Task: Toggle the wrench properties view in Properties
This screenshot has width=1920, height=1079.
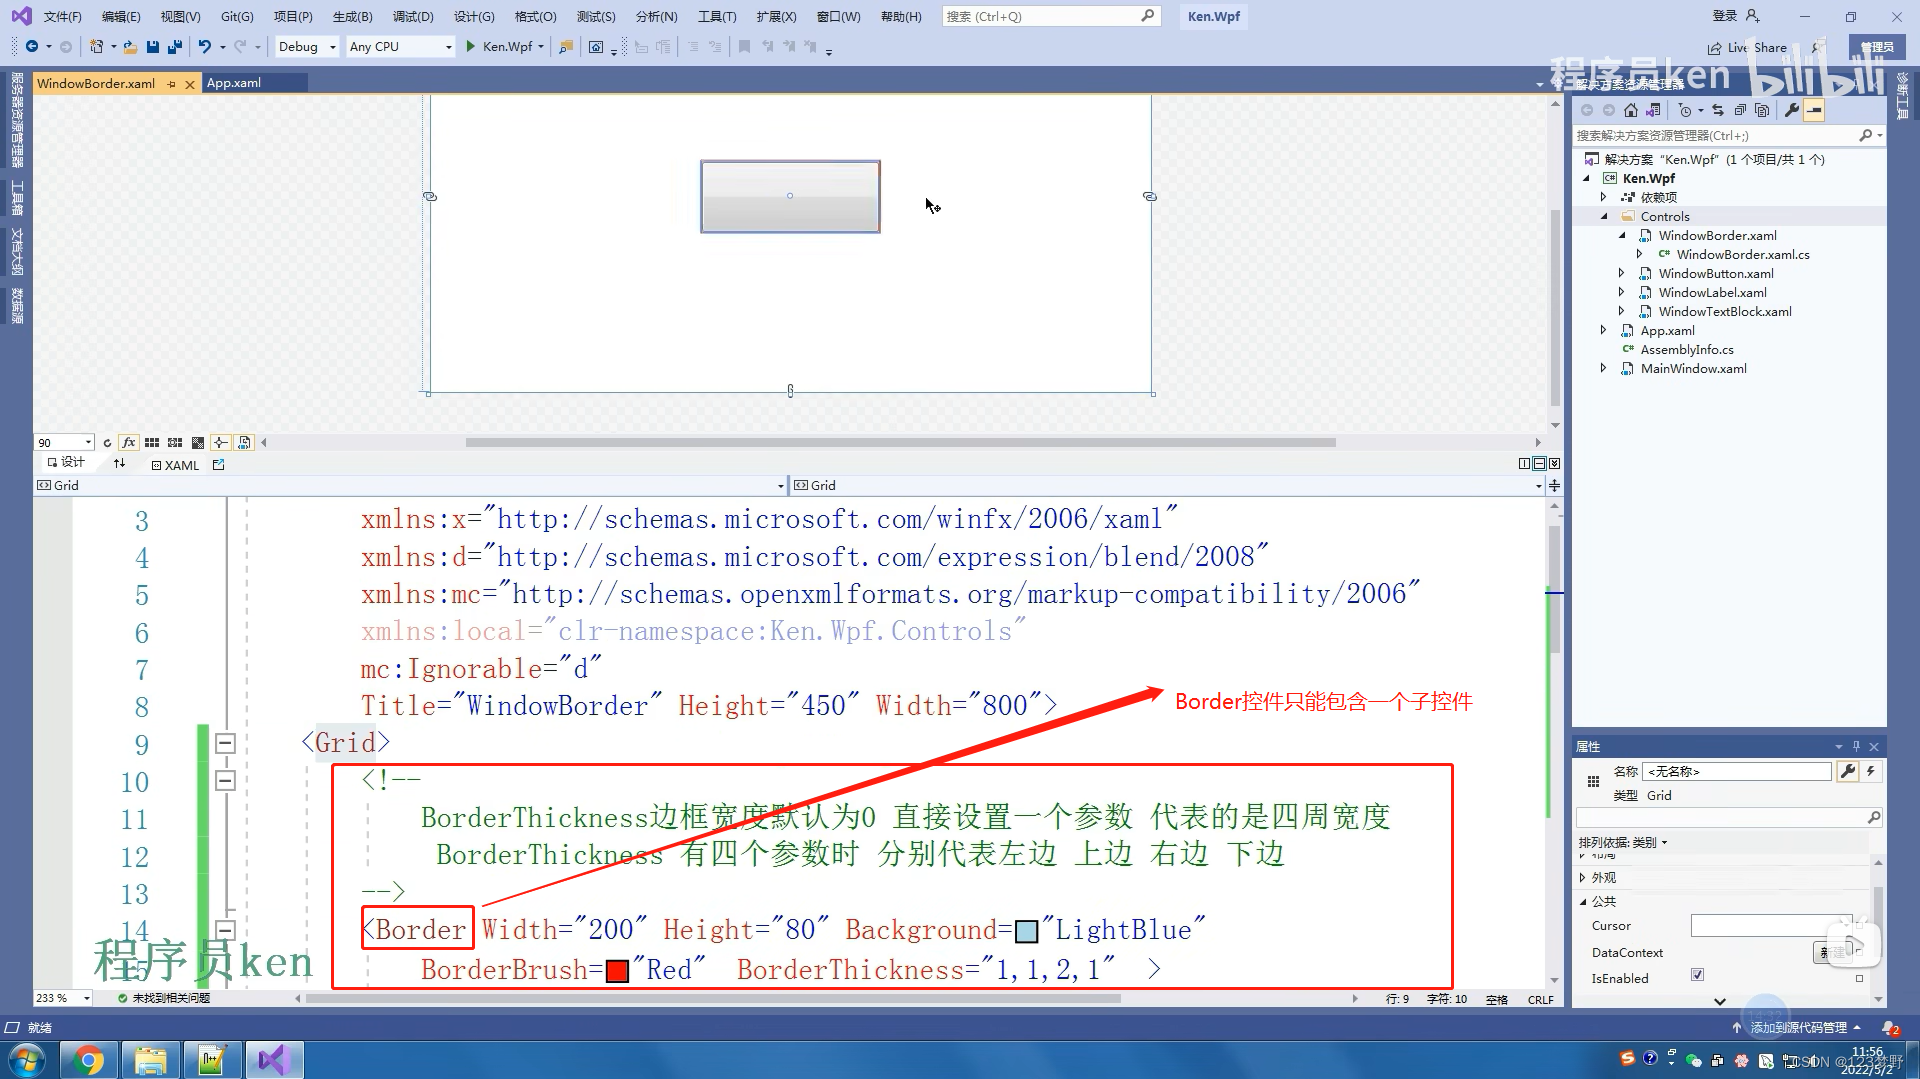Action: tap(1848, 771)
